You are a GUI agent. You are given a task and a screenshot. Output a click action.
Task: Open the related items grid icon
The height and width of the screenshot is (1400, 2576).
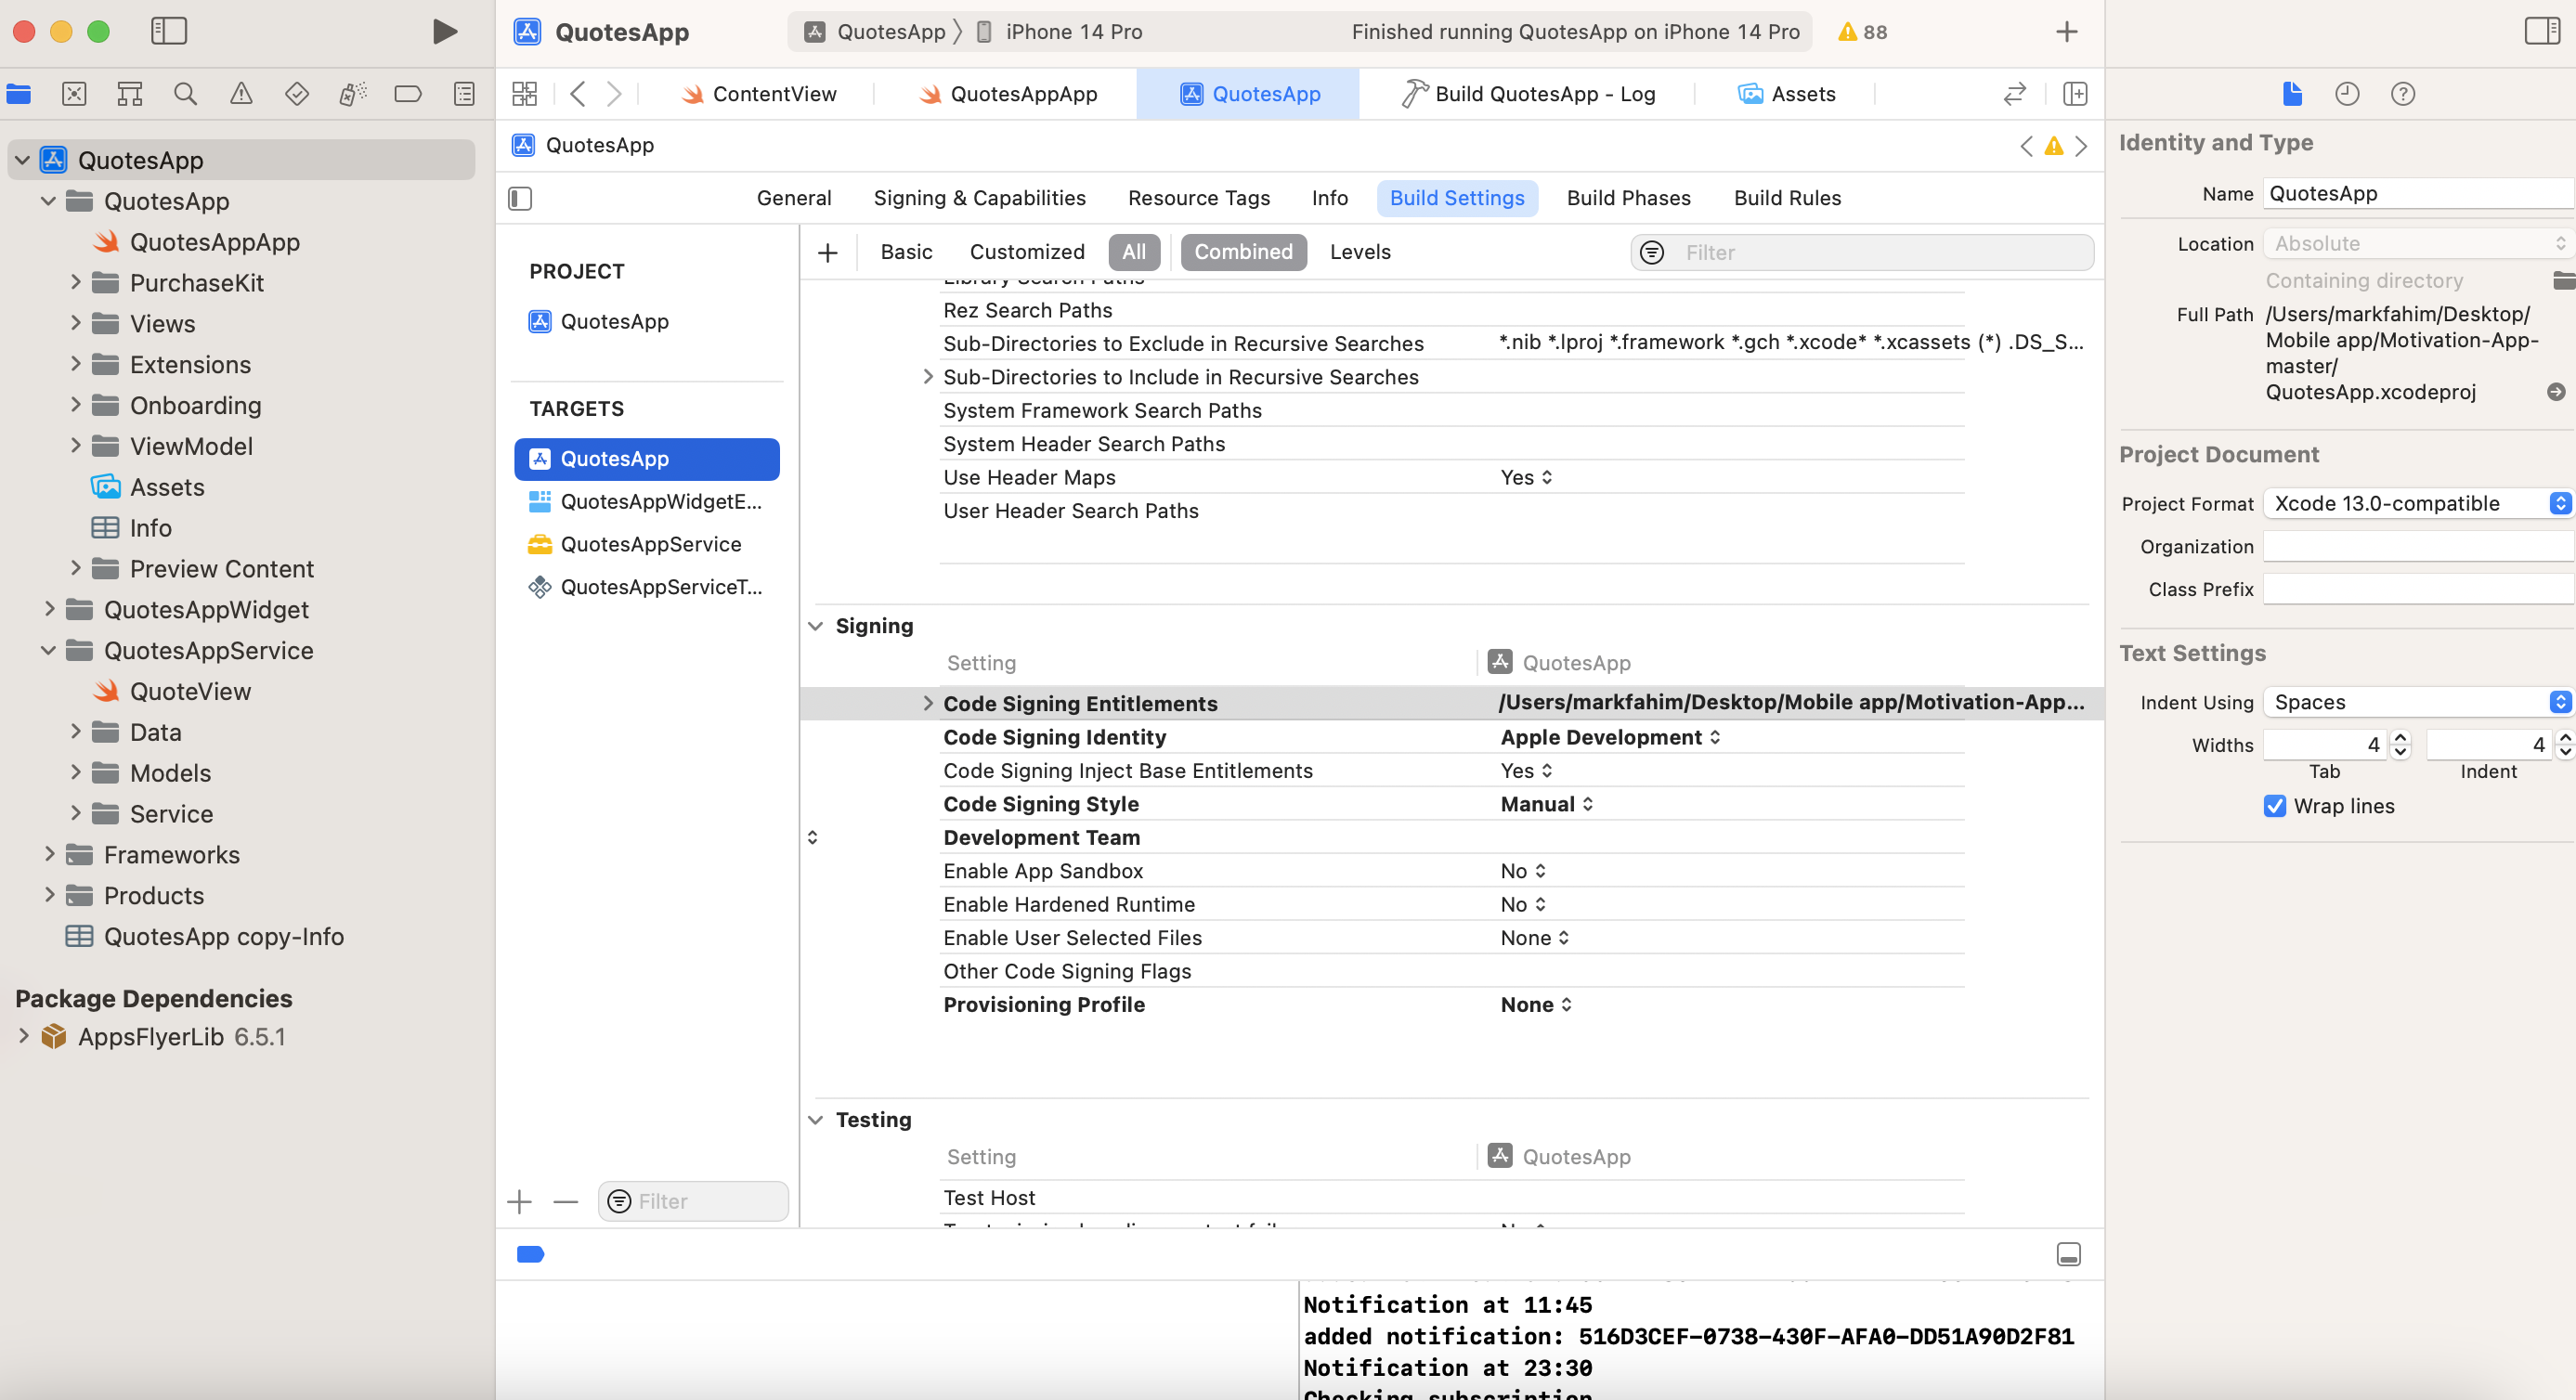pos(524,94)
